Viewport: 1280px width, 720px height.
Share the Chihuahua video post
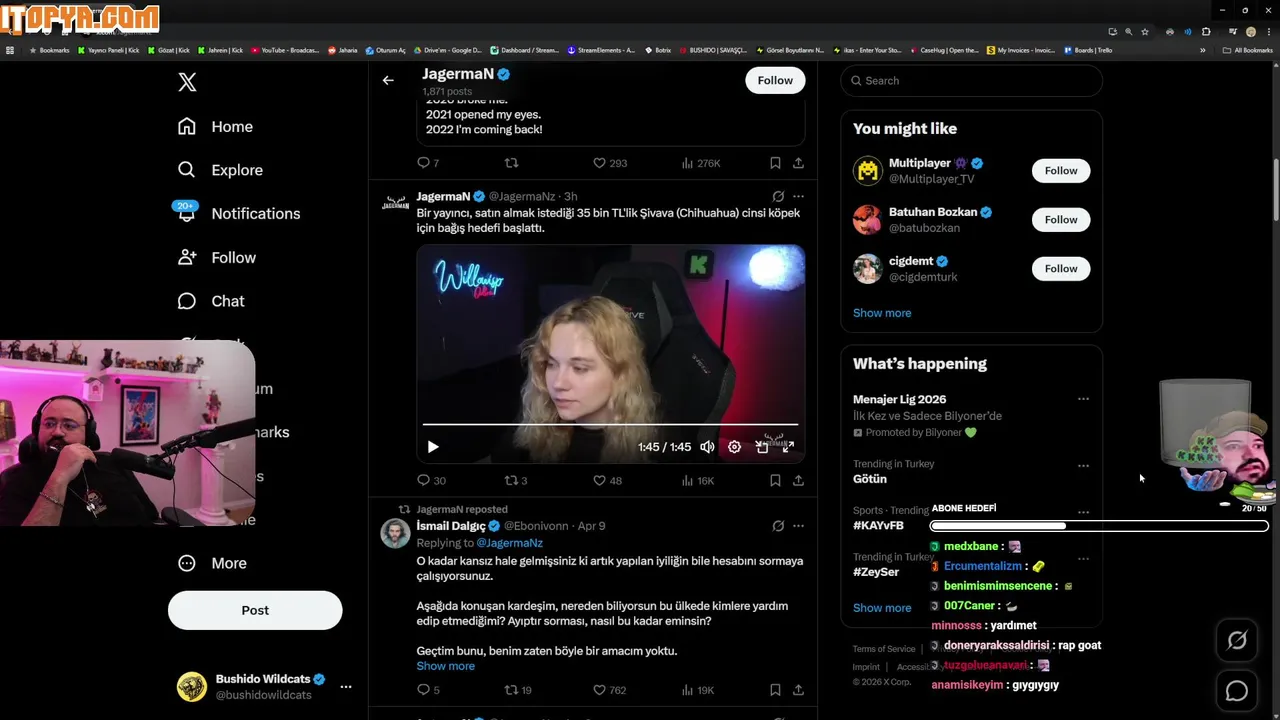[798, 480]
